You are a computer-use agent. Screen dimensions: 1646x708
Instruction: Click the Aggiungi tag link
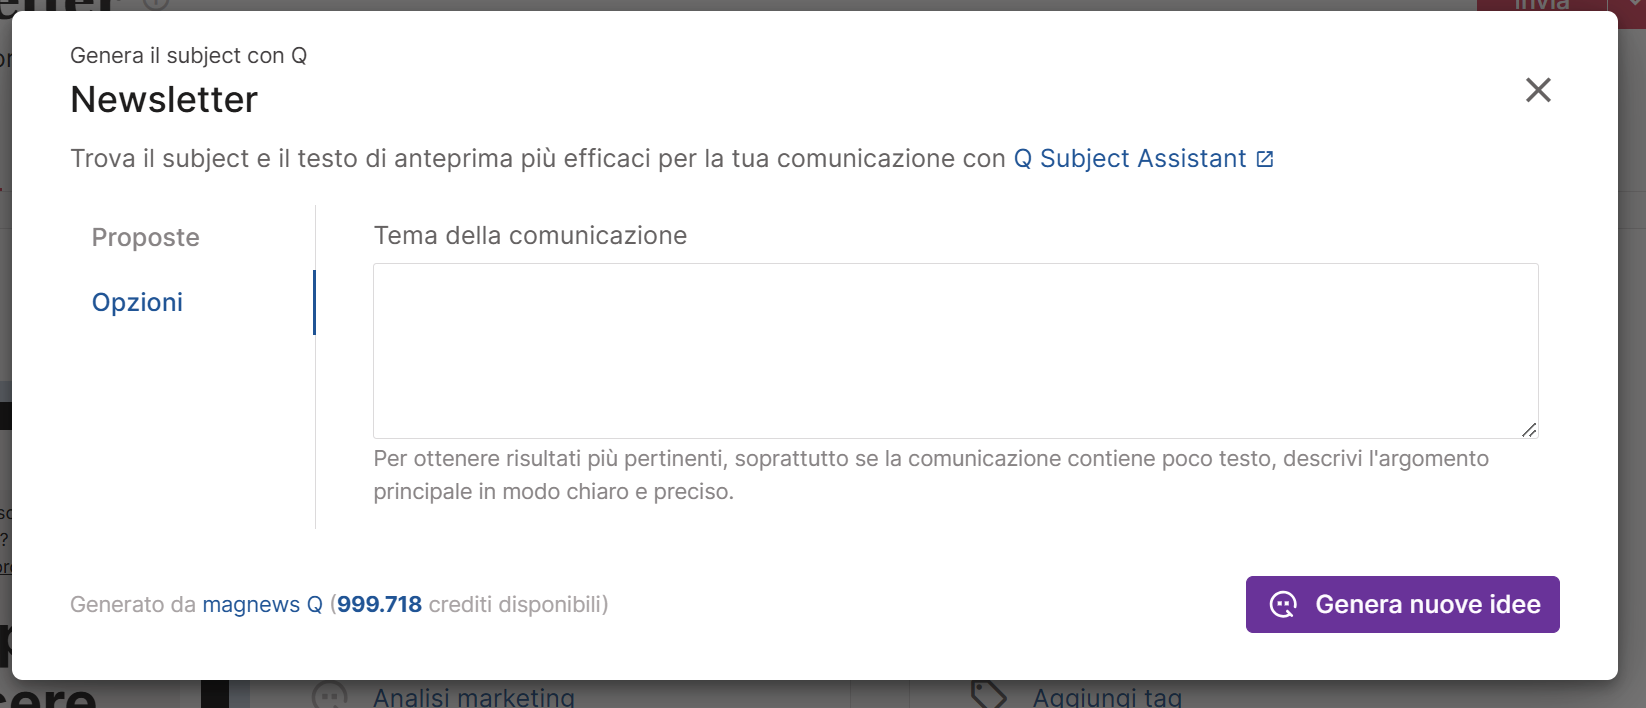(x=1107, y=697)
